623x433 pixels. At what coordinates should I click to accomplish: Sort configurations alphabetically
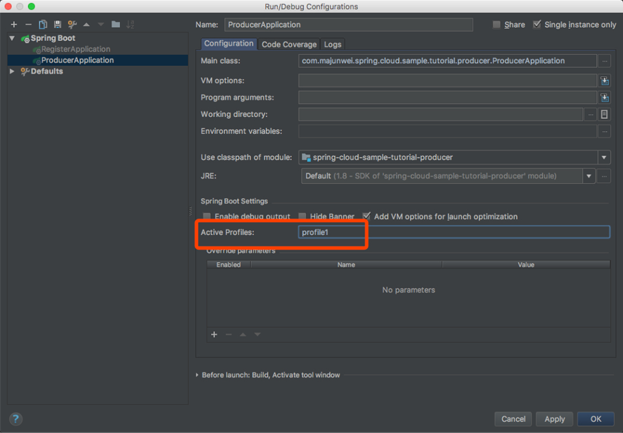pyautogui.click(x=130, y=25)
